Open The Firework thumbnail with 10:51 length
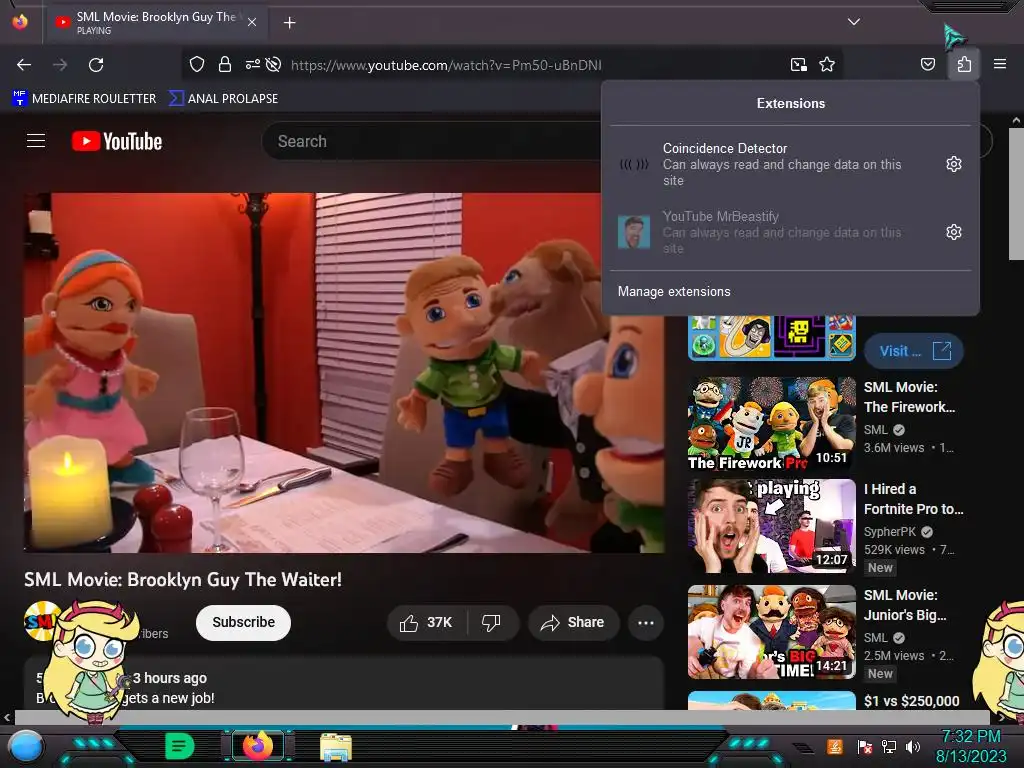 coord(771,423)
